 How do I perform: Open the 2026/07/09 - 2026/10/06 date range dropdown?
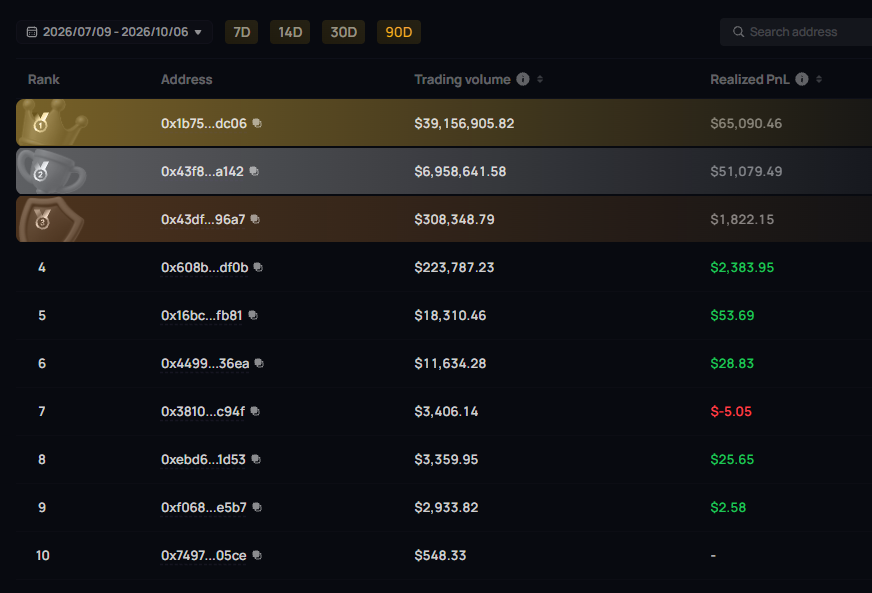coord(115,32)
